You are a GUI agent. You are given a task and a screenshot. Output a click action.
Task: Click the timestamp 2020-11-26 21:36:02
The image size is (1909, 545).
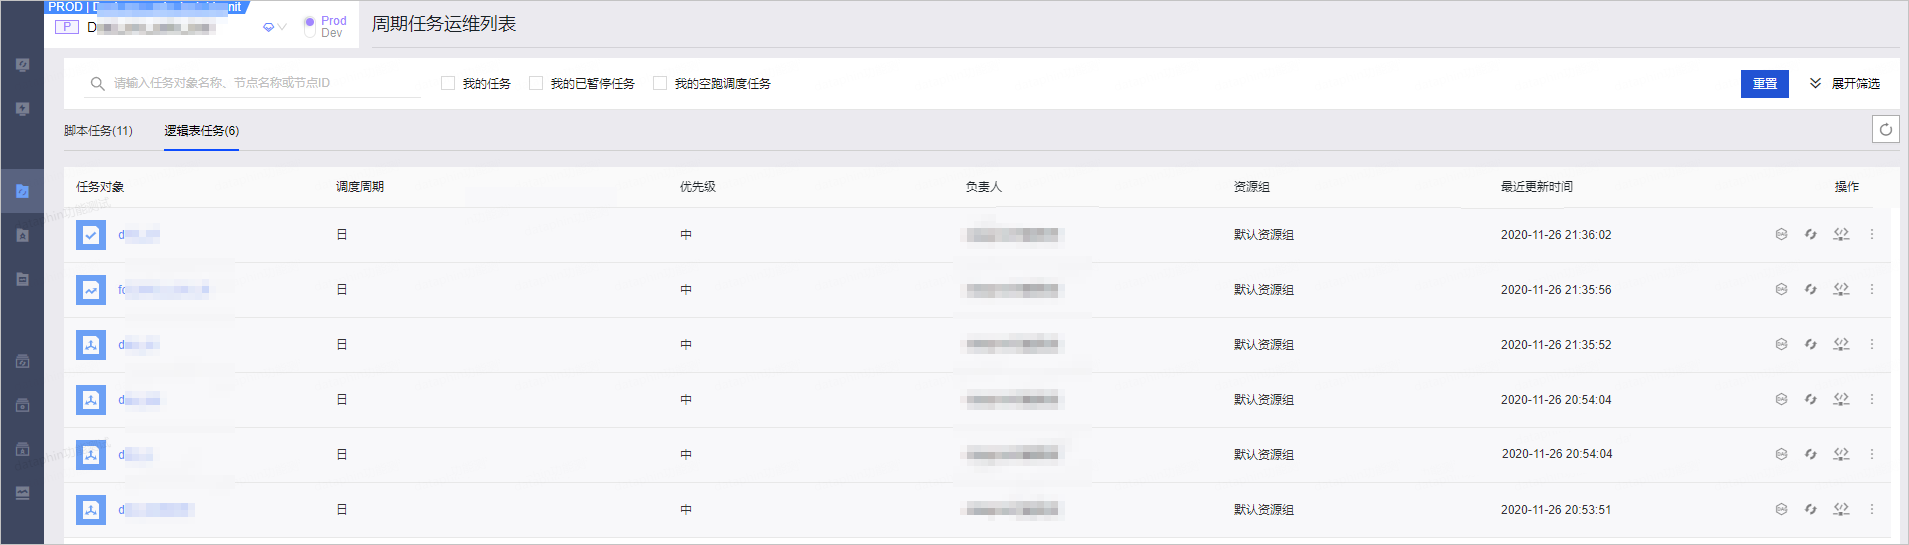point(1556,235)
